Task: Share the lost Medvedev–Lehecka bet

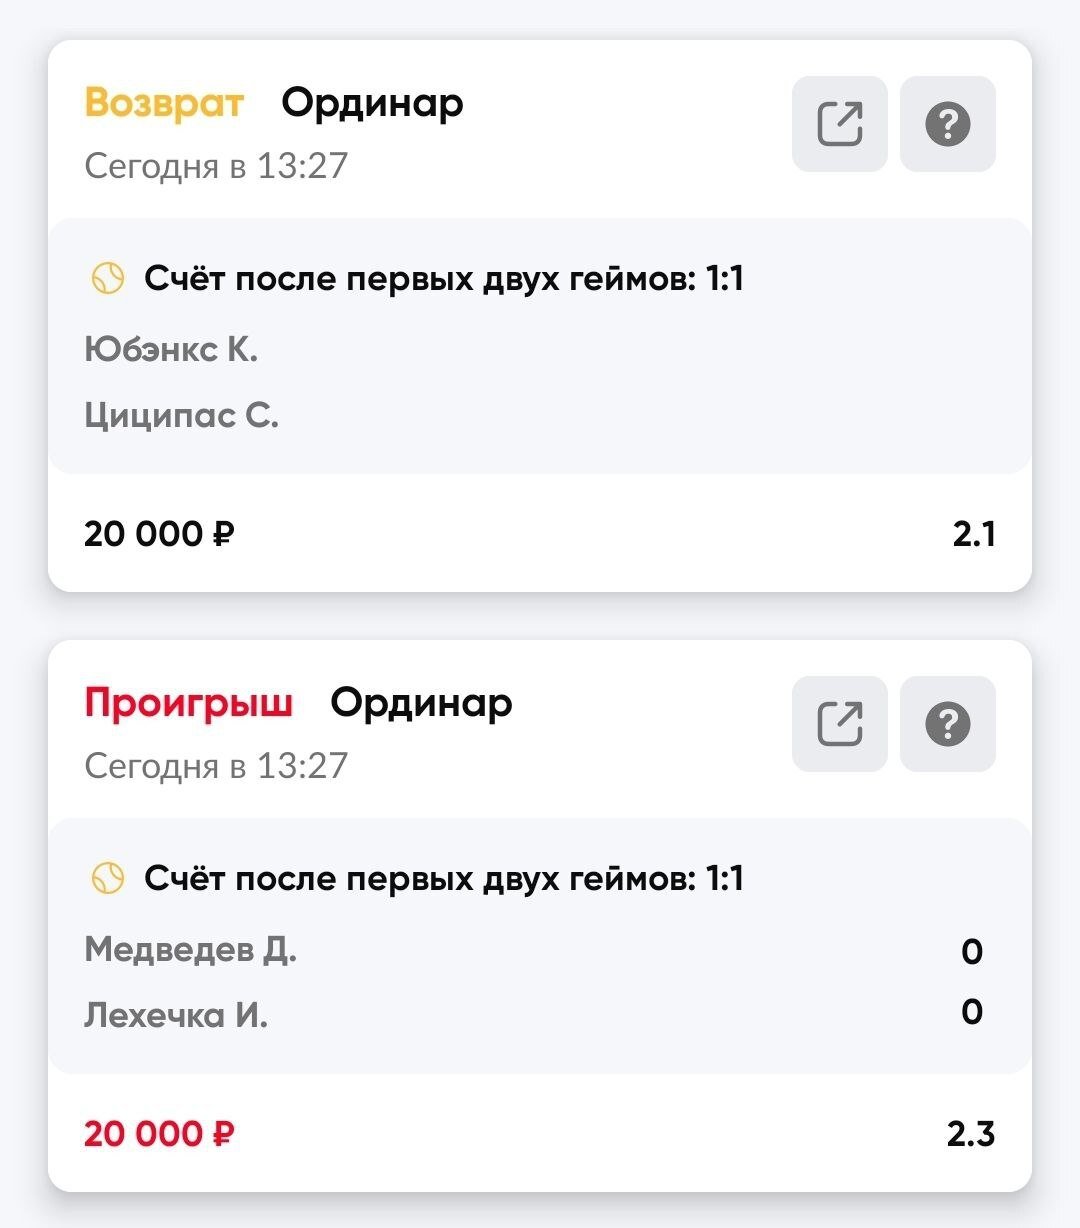Action: pyautogui.click(x=839, y=724)
